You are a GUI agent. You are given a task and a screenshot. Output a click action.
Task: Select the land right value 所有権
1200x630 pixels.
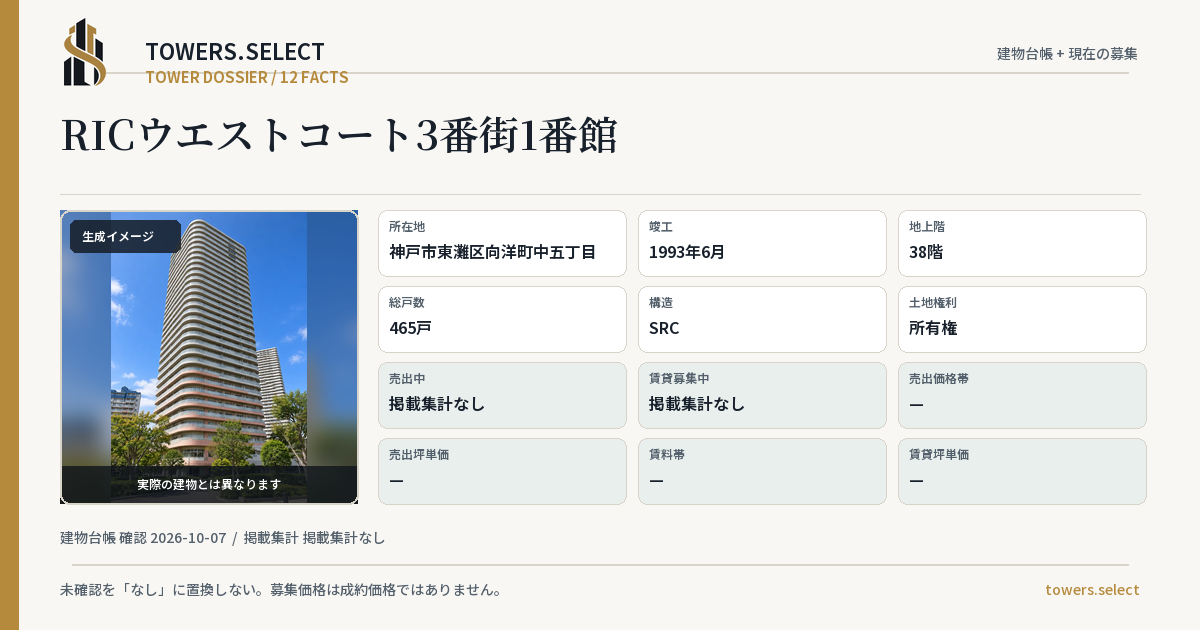coord(934,328)
